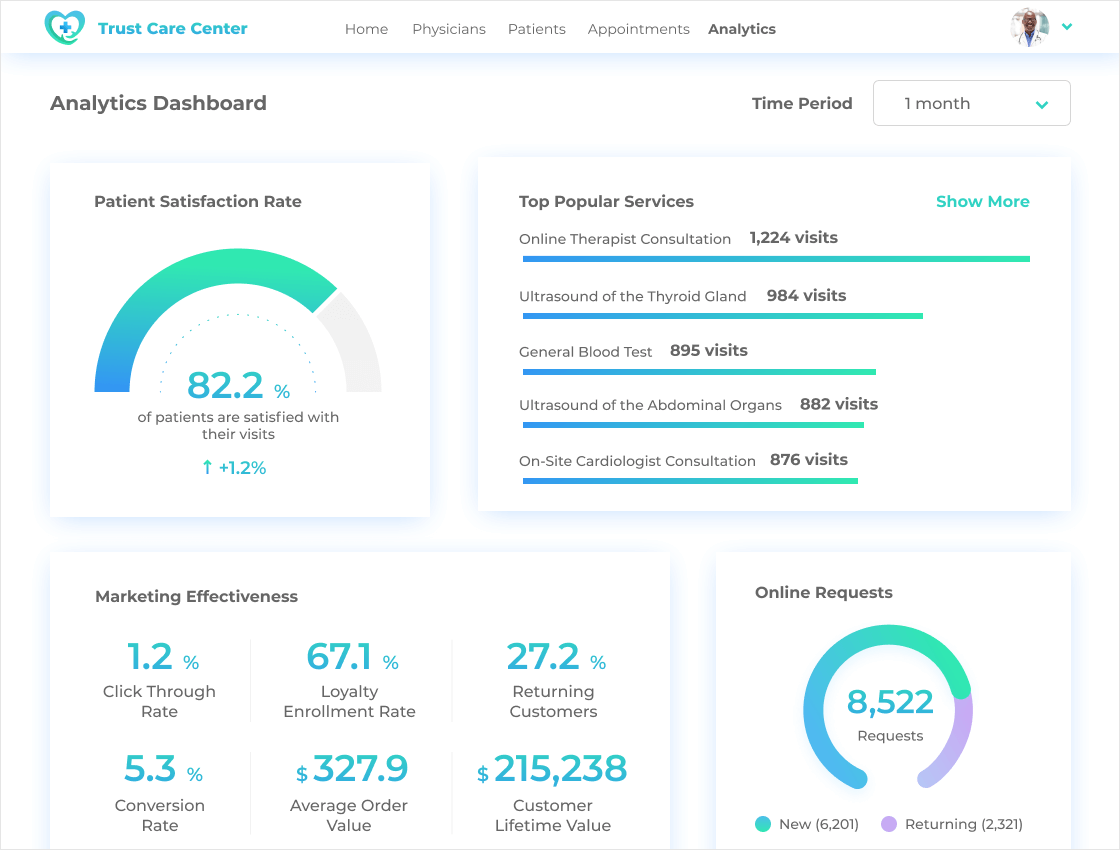Click the Online Therapist Consultation bar
The height and width of the screenshot is (850, 1120).
(x=775, y=259)
